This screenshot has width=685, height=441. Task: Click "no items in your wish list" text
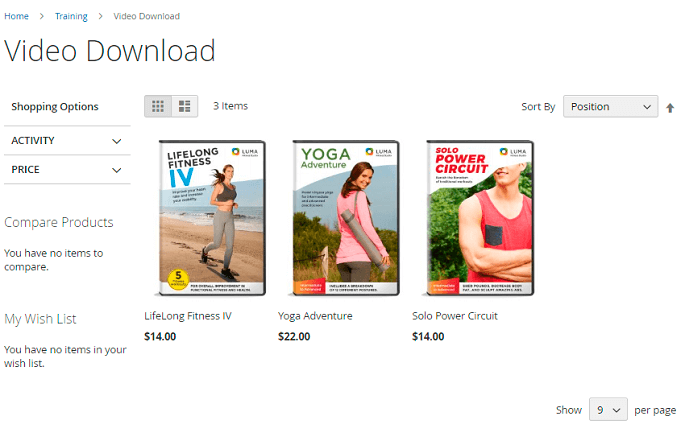(66, 356)
